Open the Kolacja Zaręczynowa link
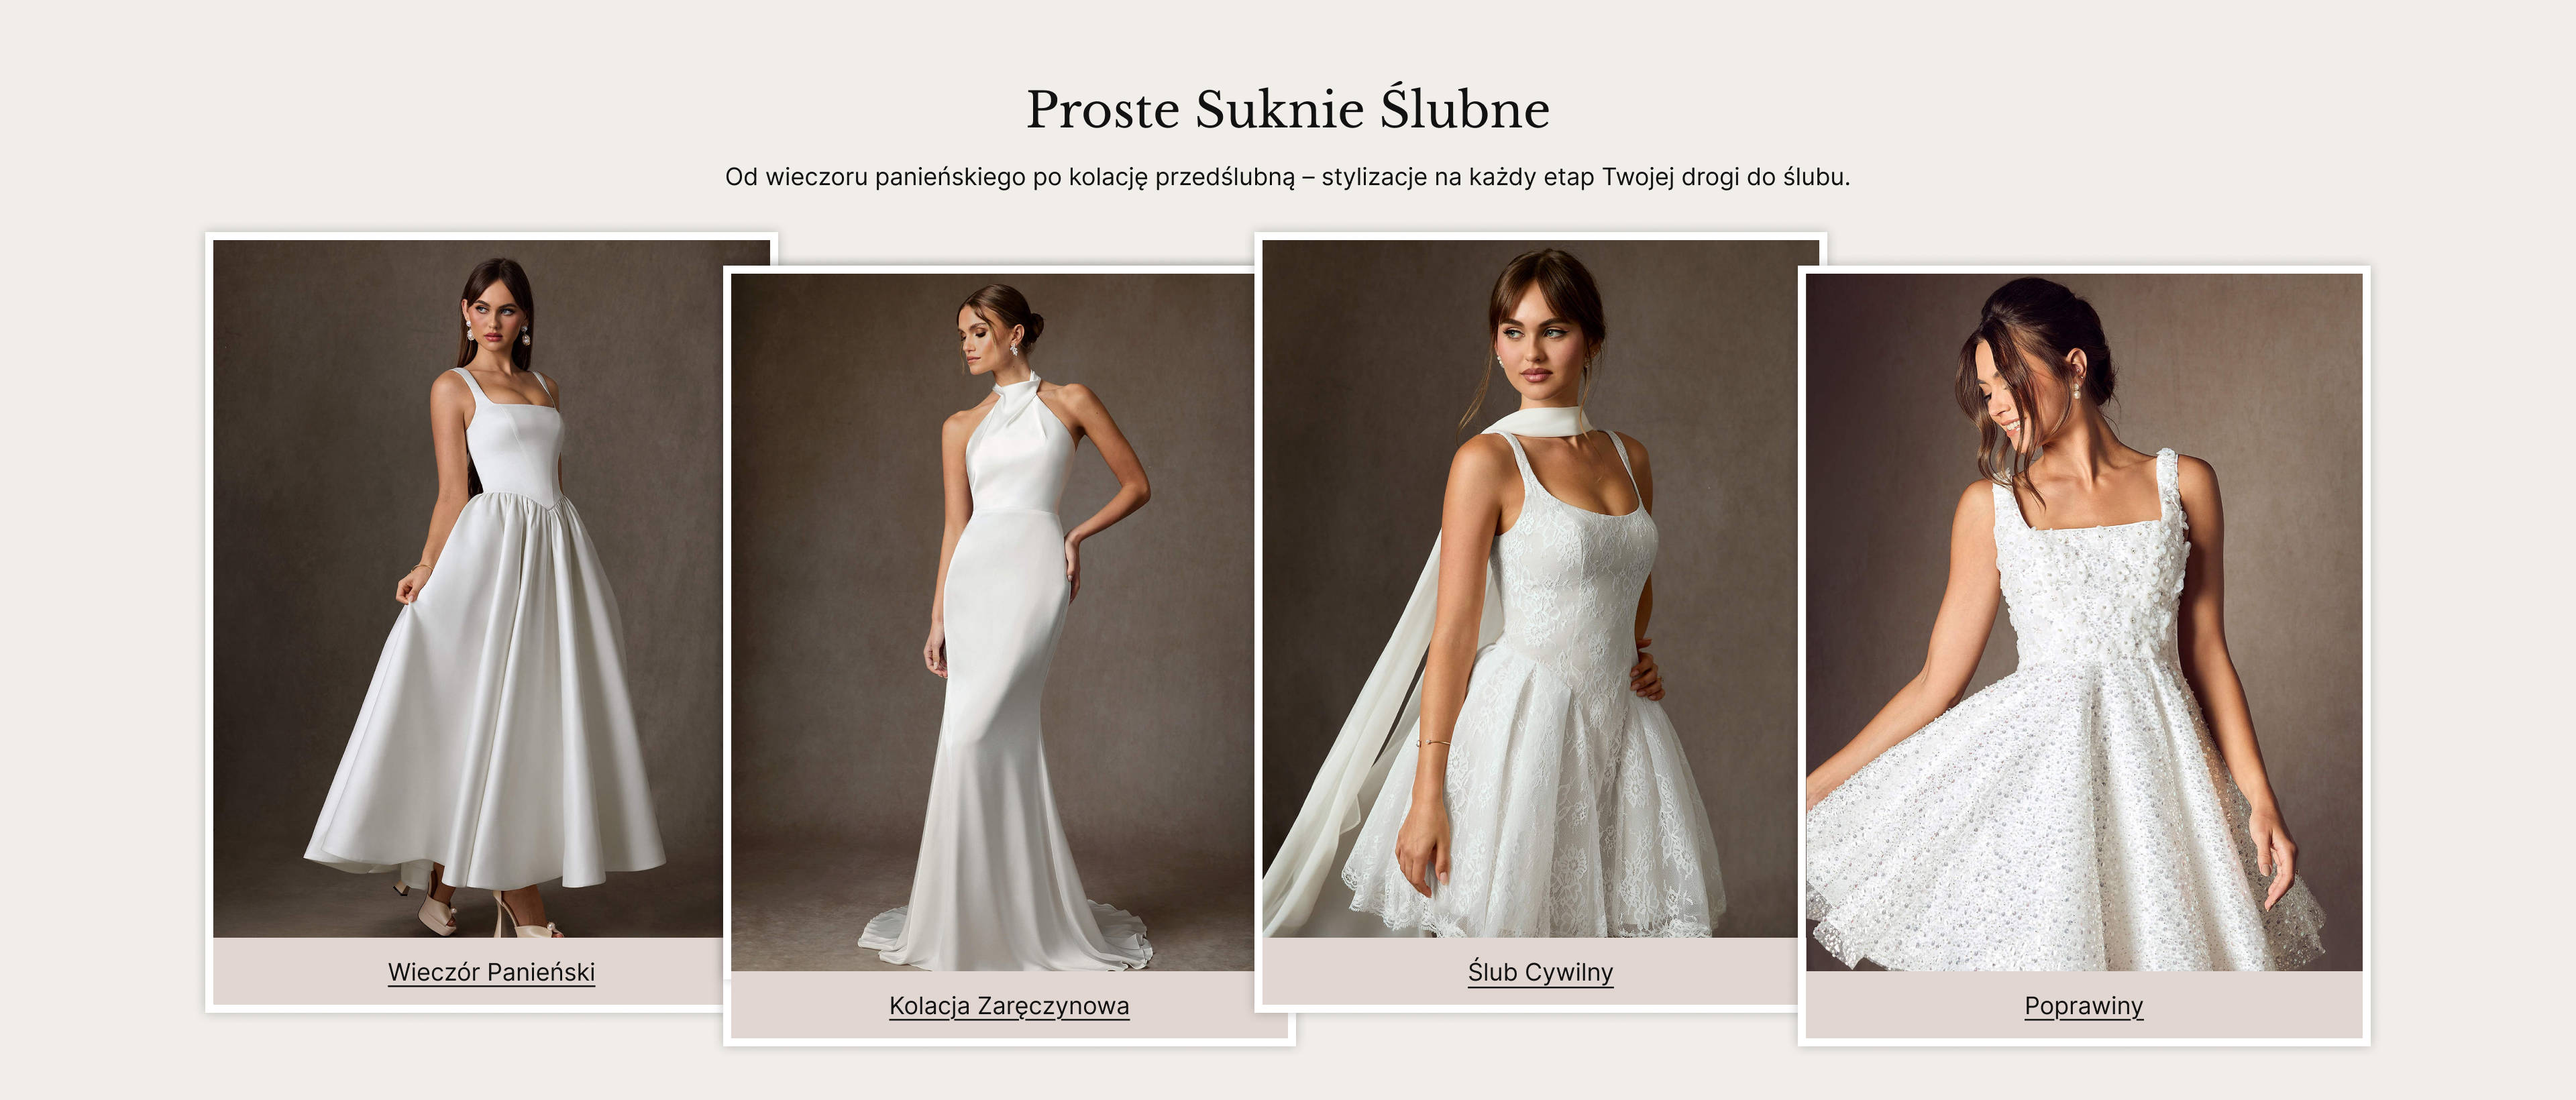Screen dimensions: 2576x1100 pyautogui.click(x=1009, y=1006)
